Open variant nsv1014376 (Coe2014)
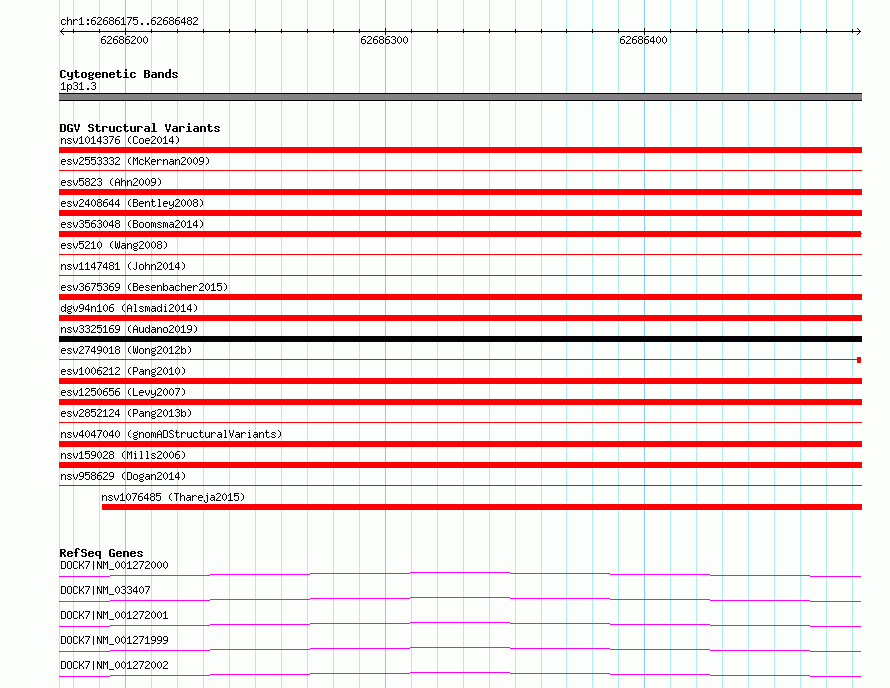 pos(120,140)
